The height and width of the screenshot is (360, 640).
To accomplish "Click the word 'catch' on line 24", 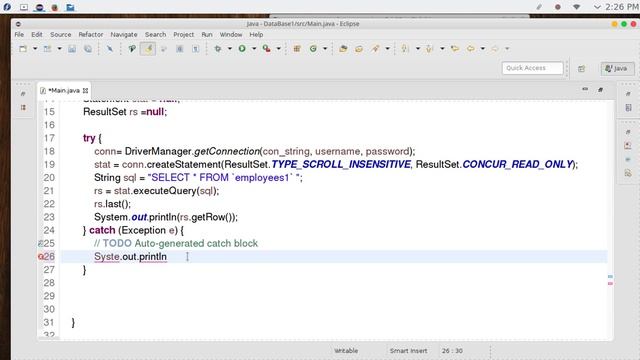I will tap(102, 230).
